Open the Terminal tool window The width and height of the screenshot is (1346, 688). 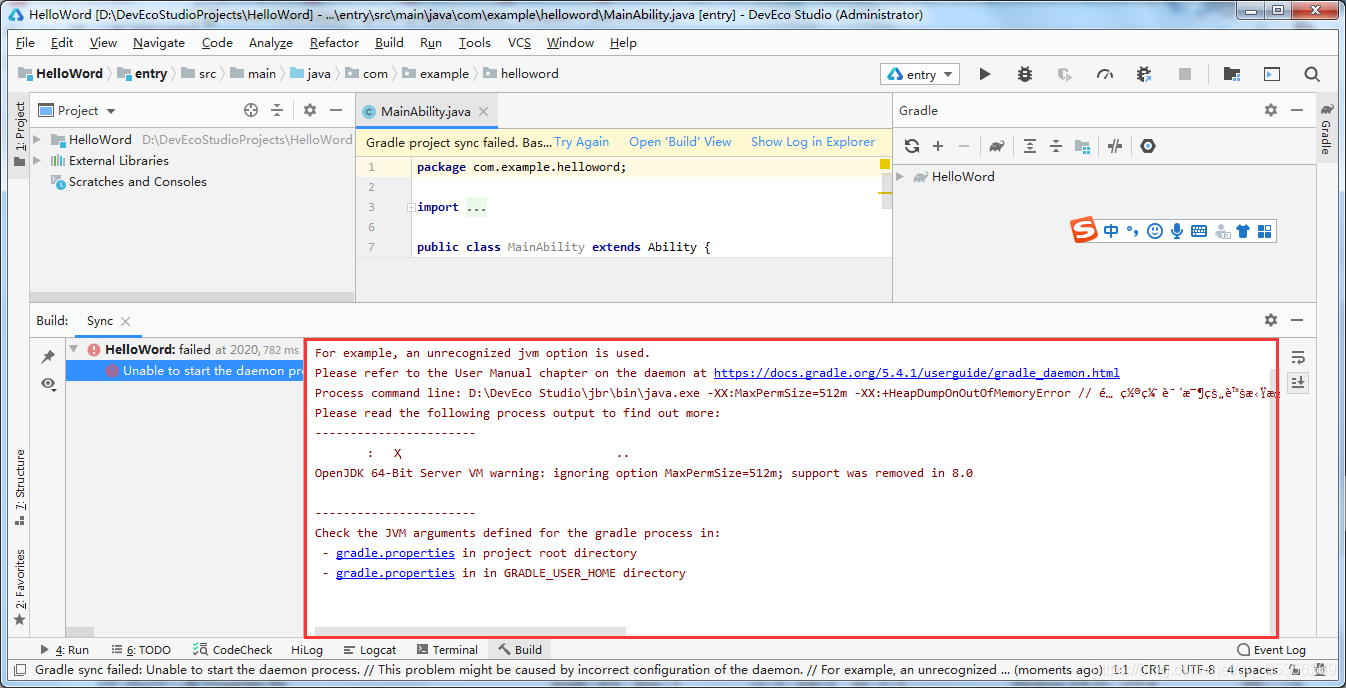point(447,650)
